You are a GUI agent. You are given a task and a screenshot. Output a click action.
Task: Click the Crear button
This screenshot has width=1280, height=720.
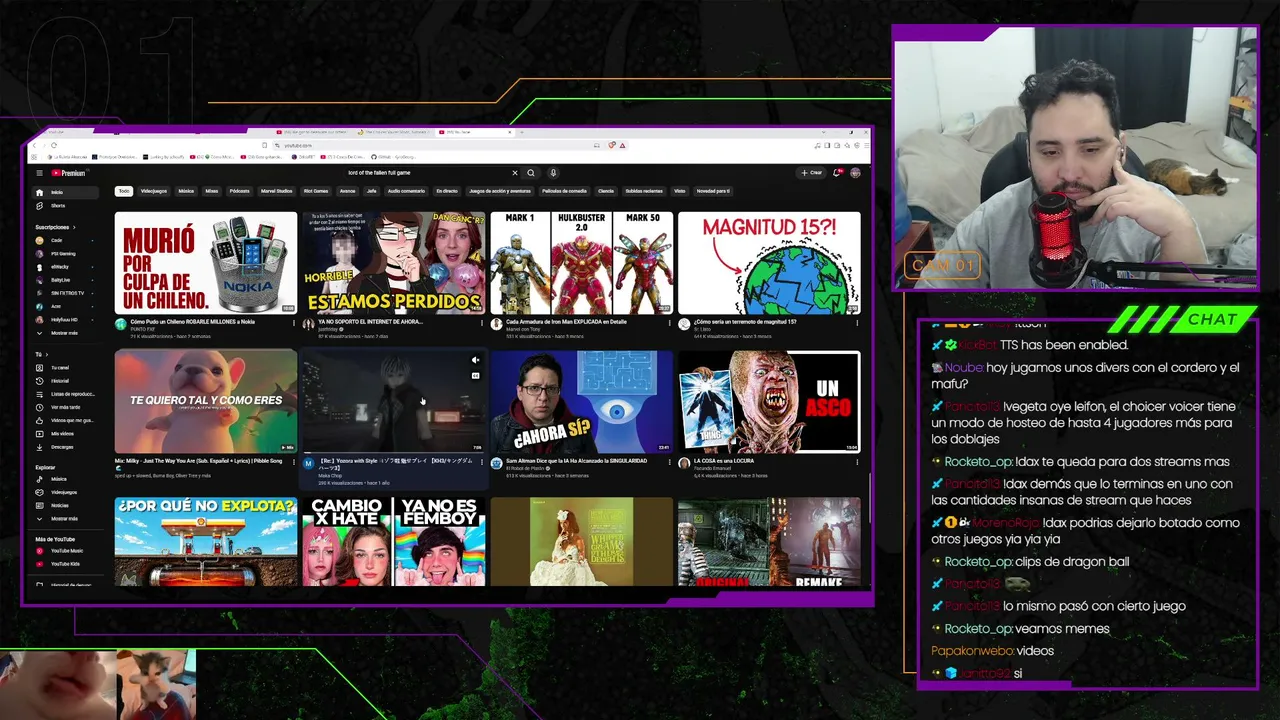pyautogui.click(x=812, y=173)
